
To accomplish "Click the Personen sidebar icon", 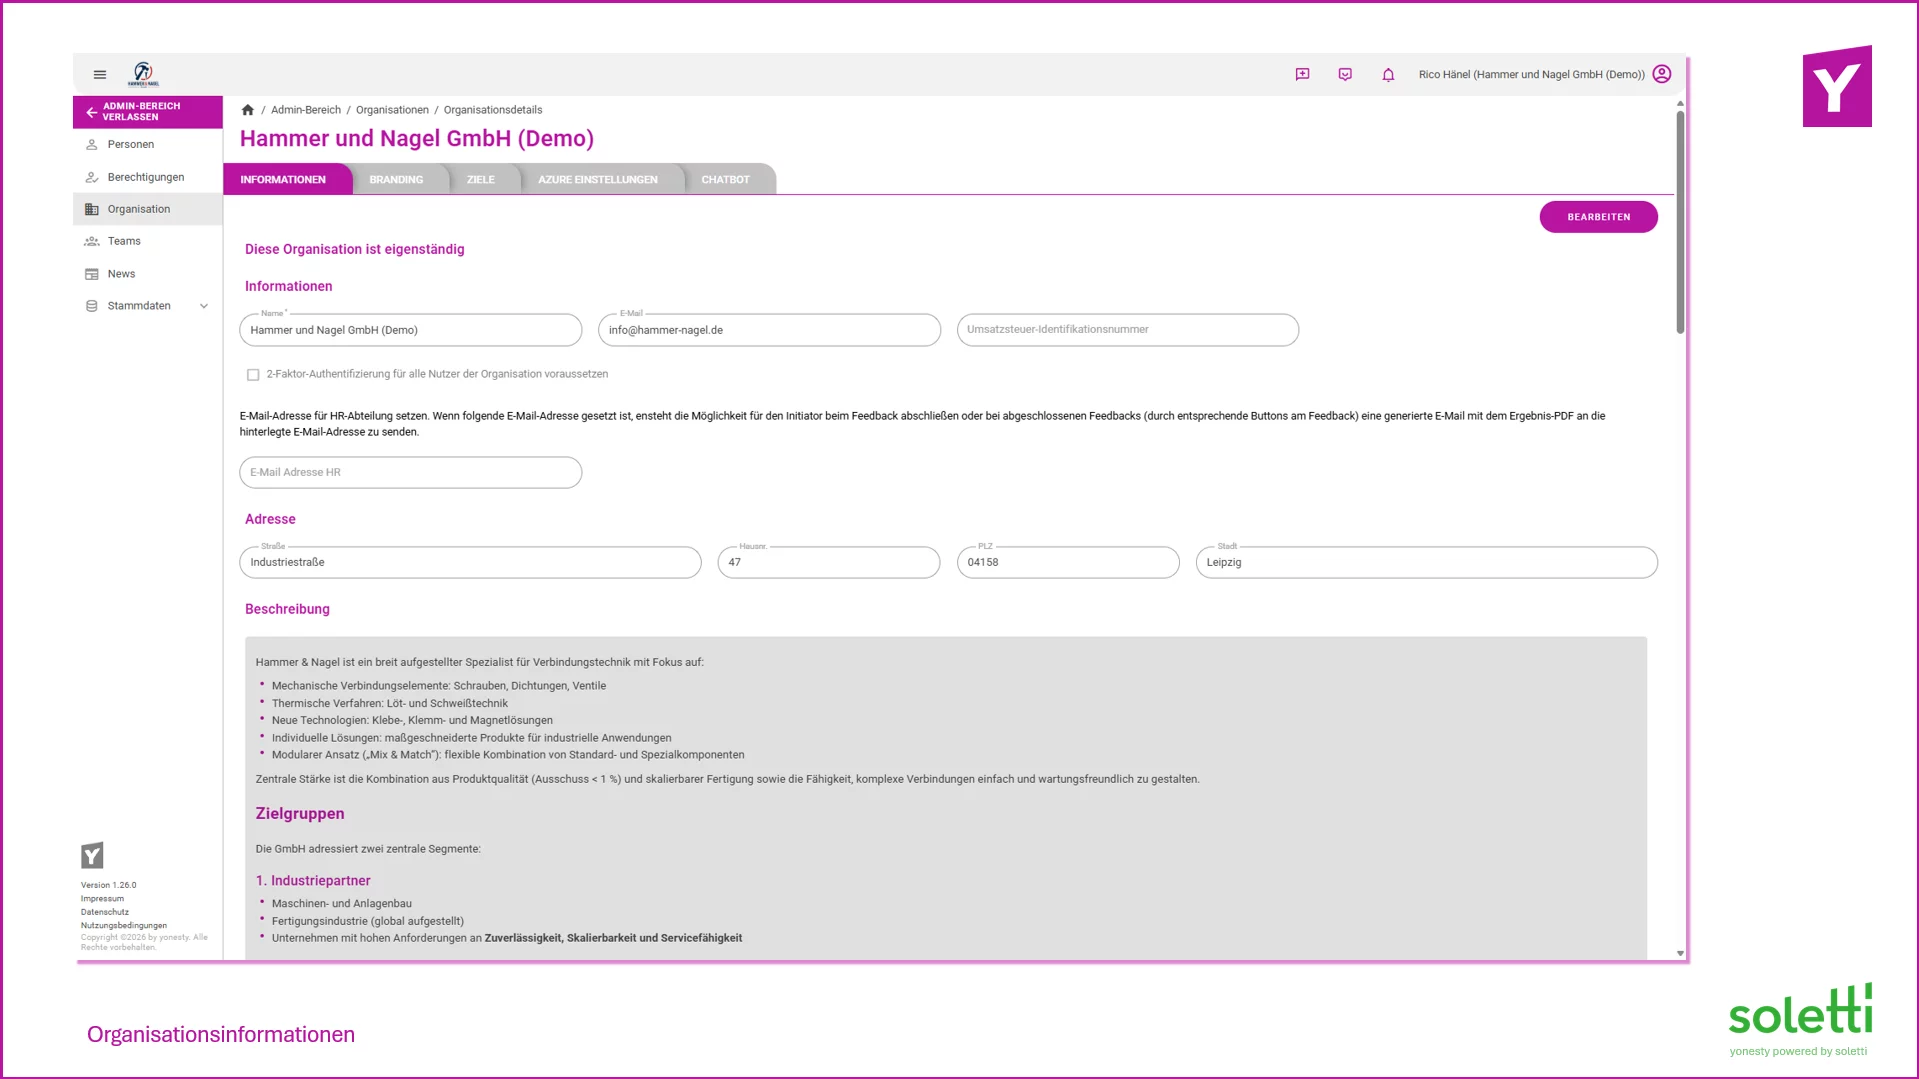I will click(x=92, y=145).
